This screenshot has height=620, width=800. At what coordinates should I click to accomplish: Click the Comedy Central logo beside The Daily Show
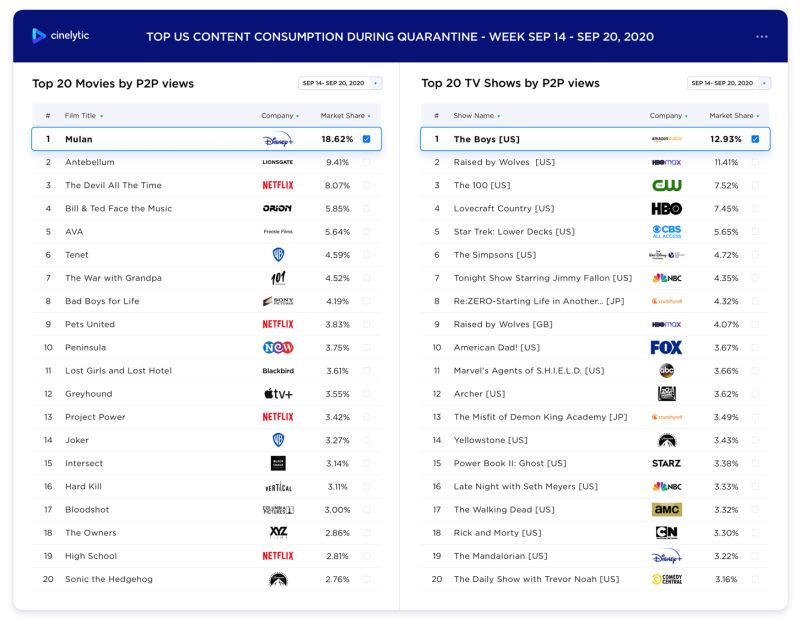coord(666,579)
